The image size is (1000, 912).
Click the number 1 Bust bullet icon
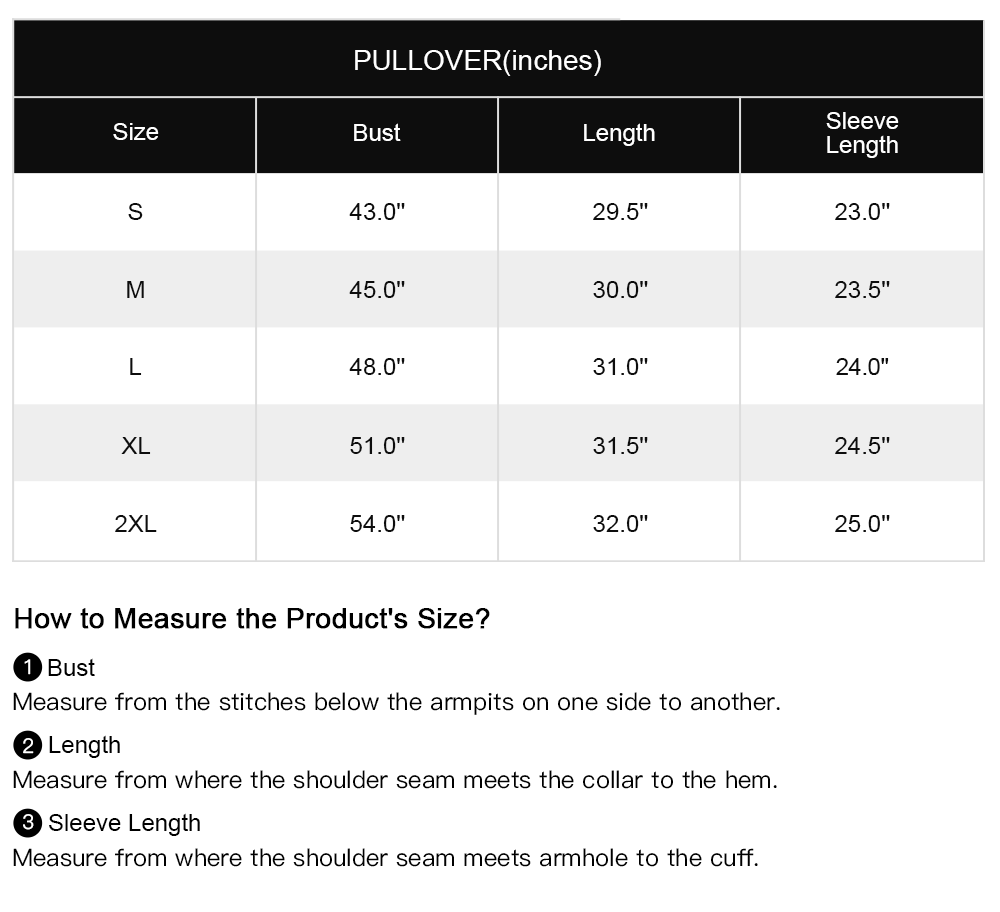[x=27, y=667]
